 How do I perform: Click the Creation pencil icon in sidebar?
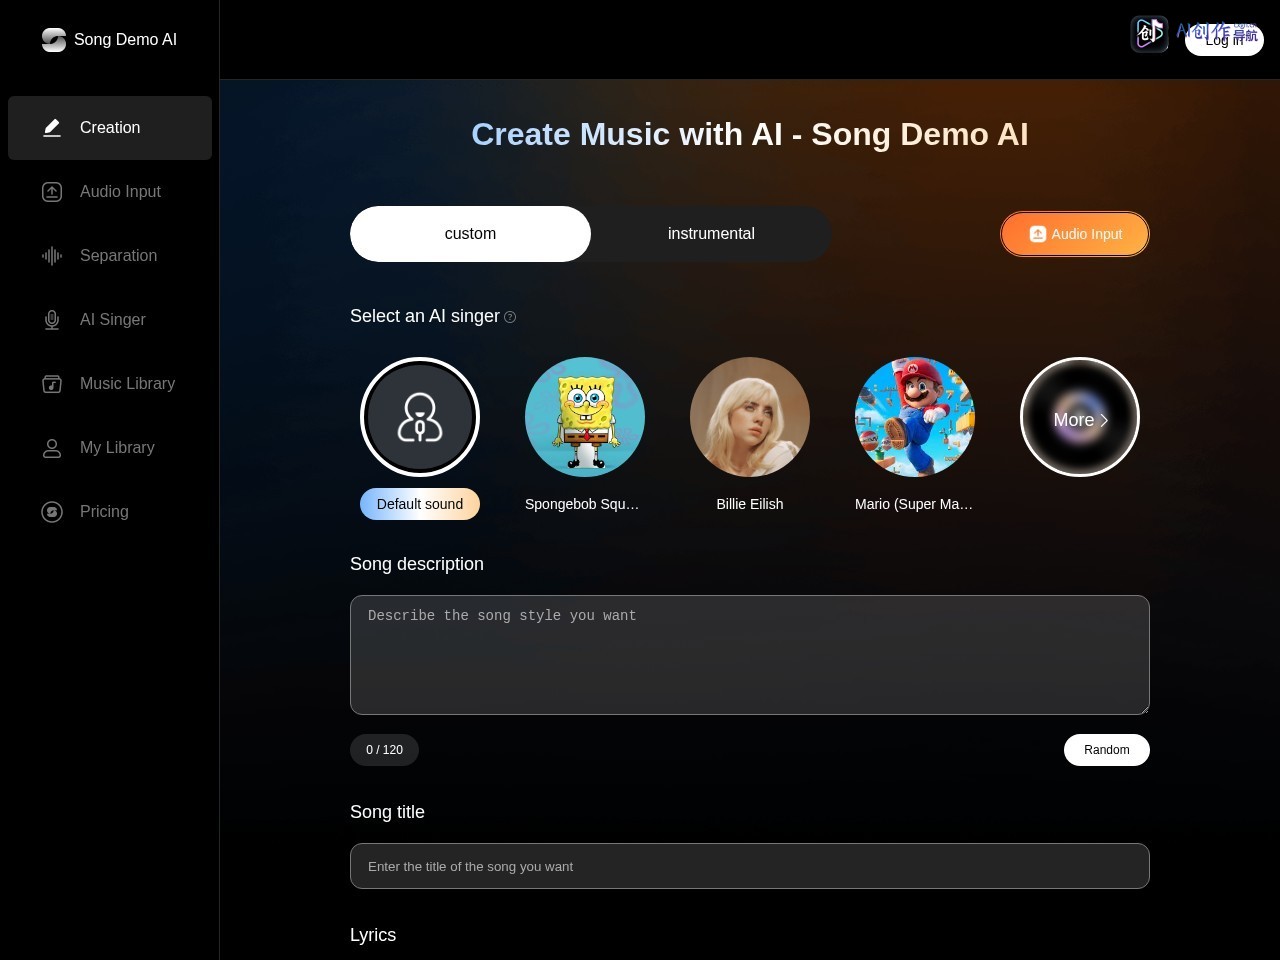pyautogui.click(x=52, y=128)
